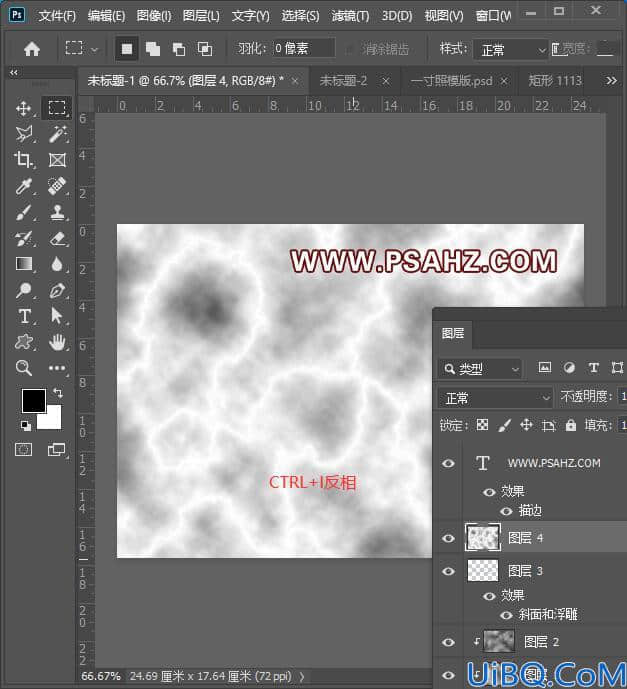Select the Horizontal Type tool
The height and width of the screenshot is (689, 627).
[x=25, y=316]
